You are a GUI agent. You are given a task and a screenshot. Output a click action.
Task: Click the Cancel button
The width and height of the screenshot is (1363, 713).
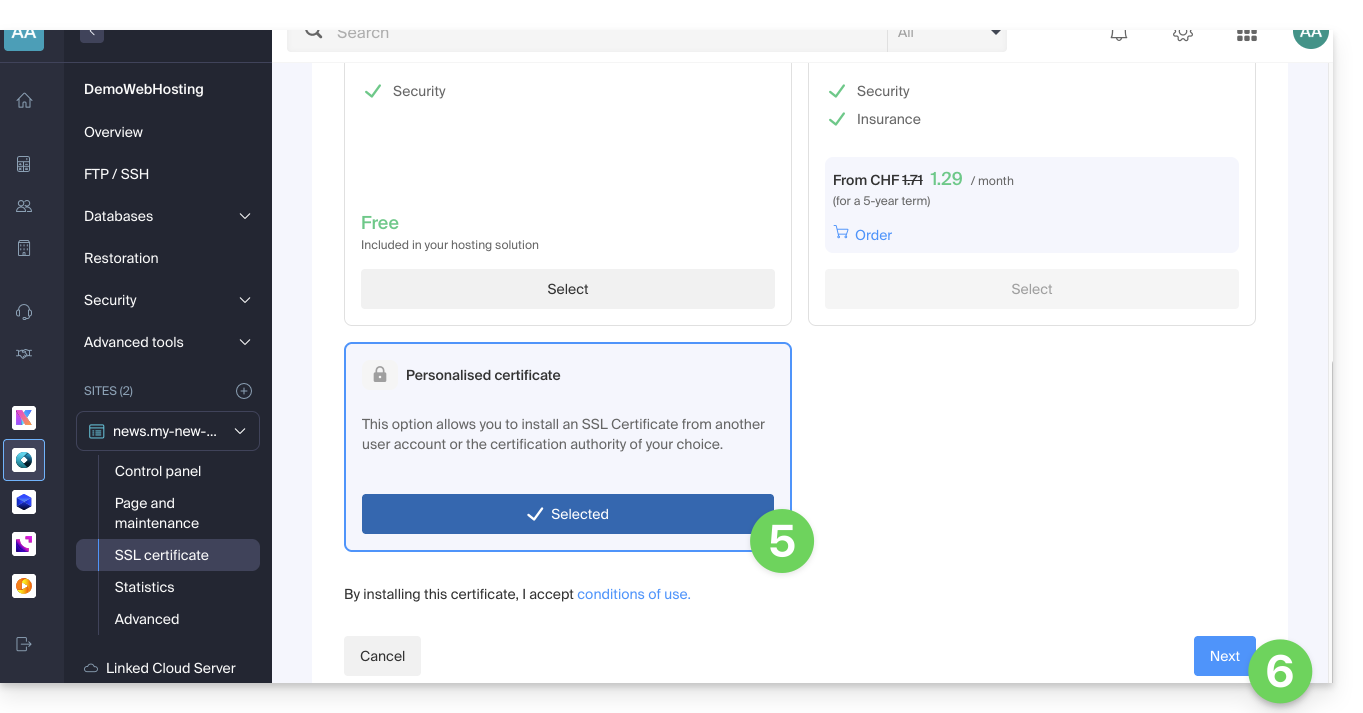[x=382, y=656]
